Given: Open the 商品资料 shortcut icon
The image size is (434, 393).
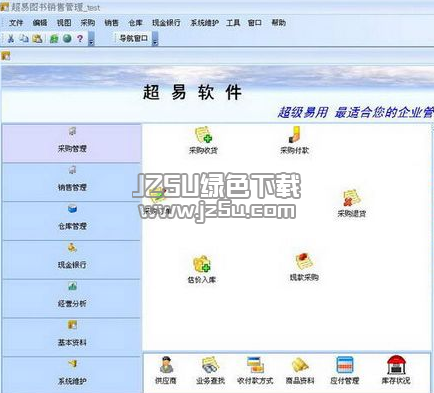Looking at the screenshot, I should point(300,370).
